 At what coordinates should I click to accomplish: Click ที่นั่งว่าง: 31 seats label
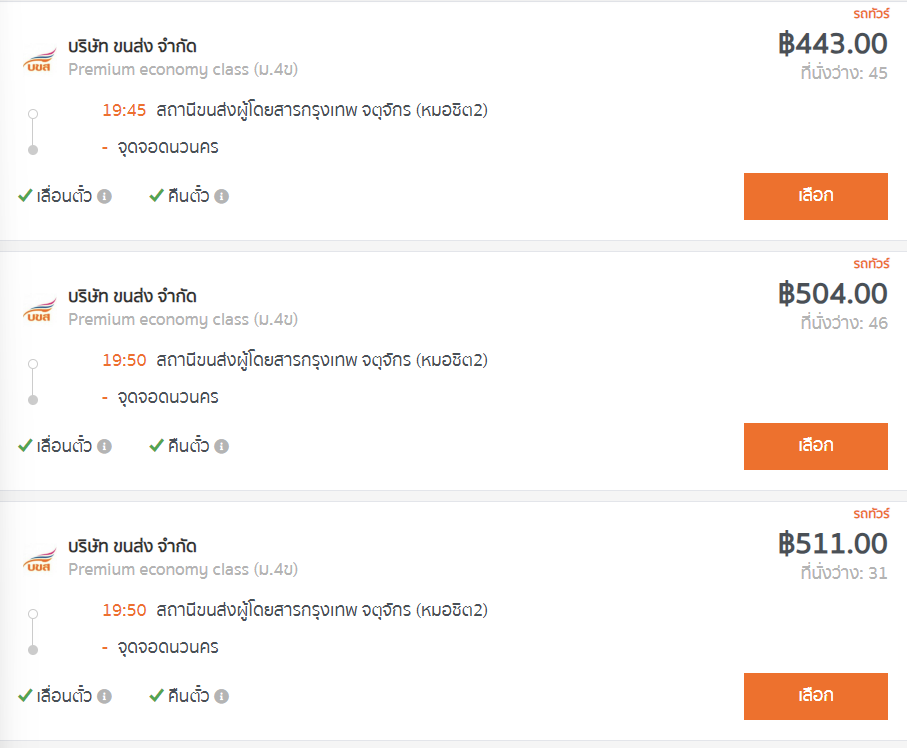coord(844,573)
